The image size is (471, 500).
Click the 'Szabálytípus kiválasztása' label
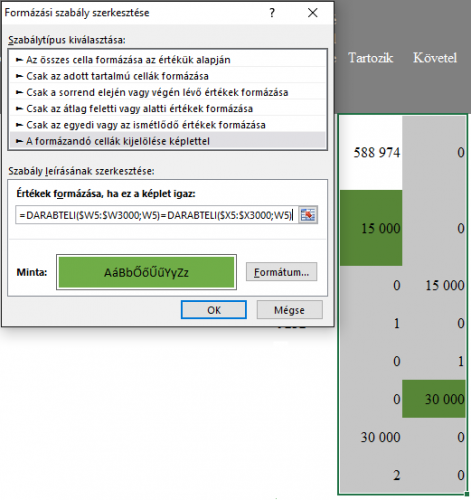(x=67, y=40)
